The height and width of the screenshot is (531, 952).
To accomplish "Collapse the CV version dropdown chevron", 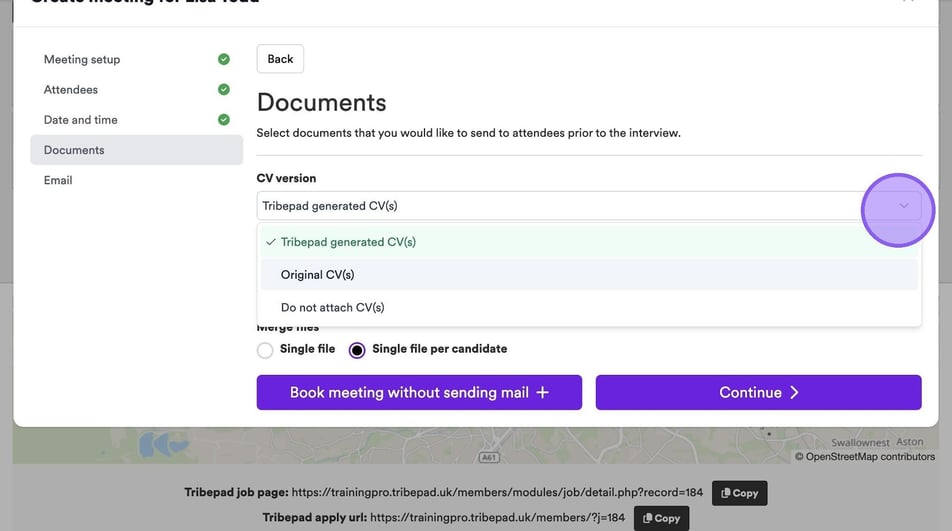I will 903,206.
